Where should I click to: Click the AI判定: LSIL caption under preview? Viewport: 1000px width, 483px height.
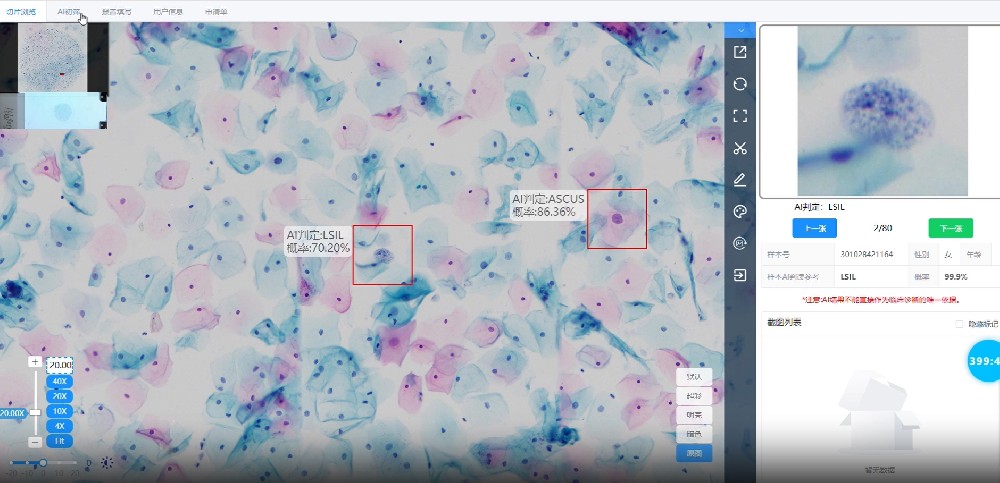[820, 207]
